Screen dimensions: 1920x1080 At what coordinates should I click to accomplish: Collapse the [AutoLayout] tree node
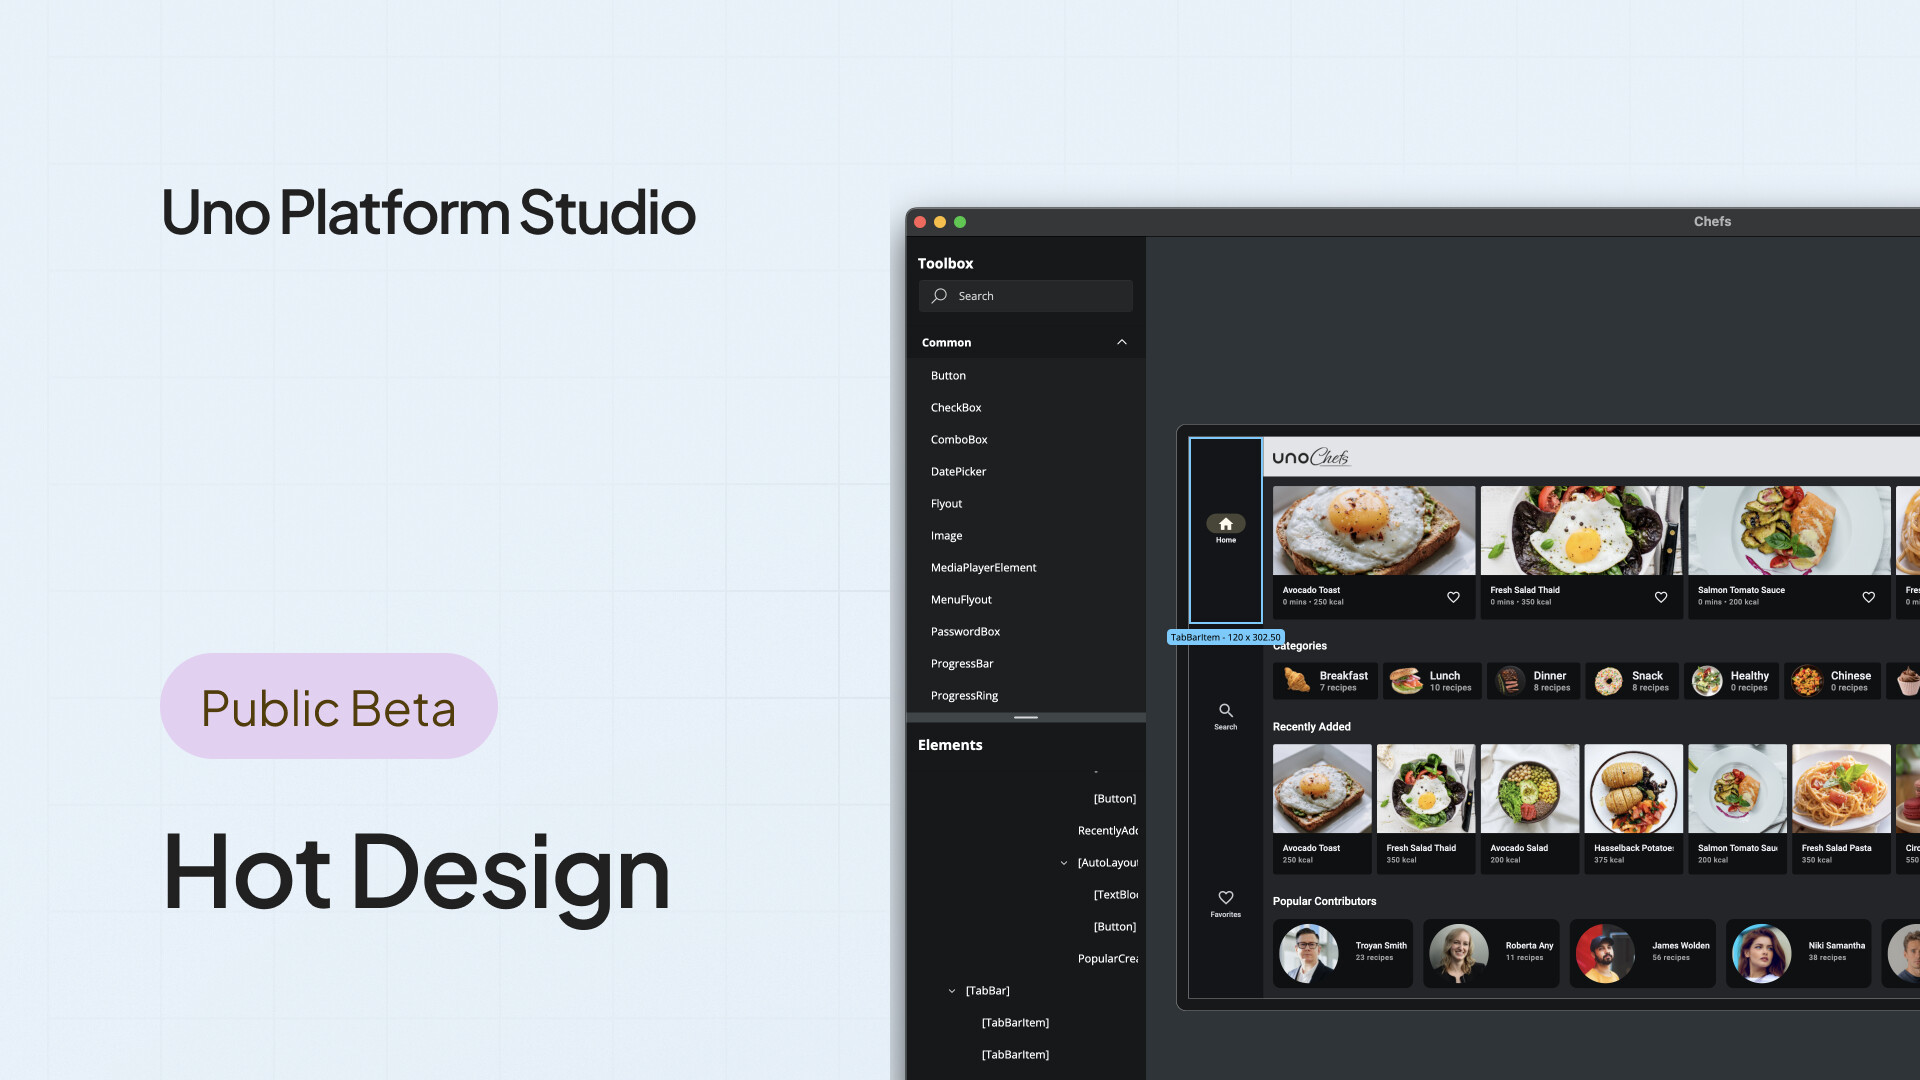[1063, 863]
